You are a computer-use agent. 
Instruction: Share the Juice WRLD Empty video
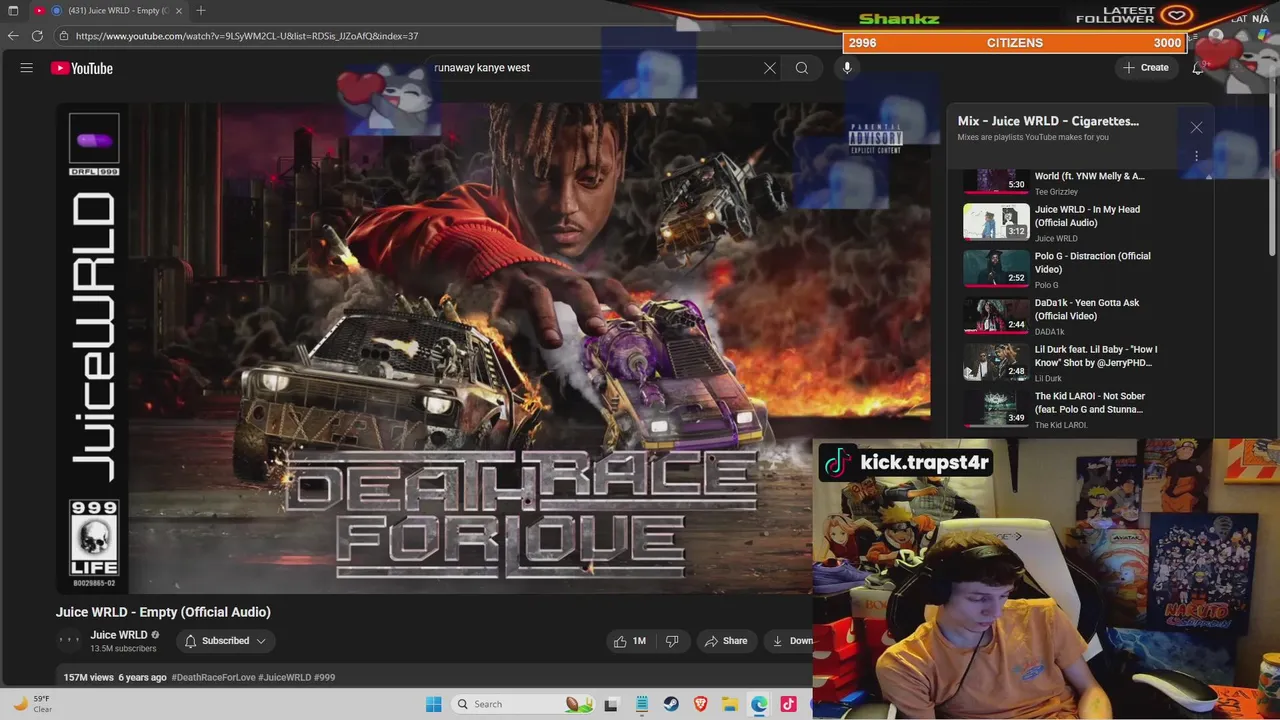pyautogui.click(x=726, y=641)
